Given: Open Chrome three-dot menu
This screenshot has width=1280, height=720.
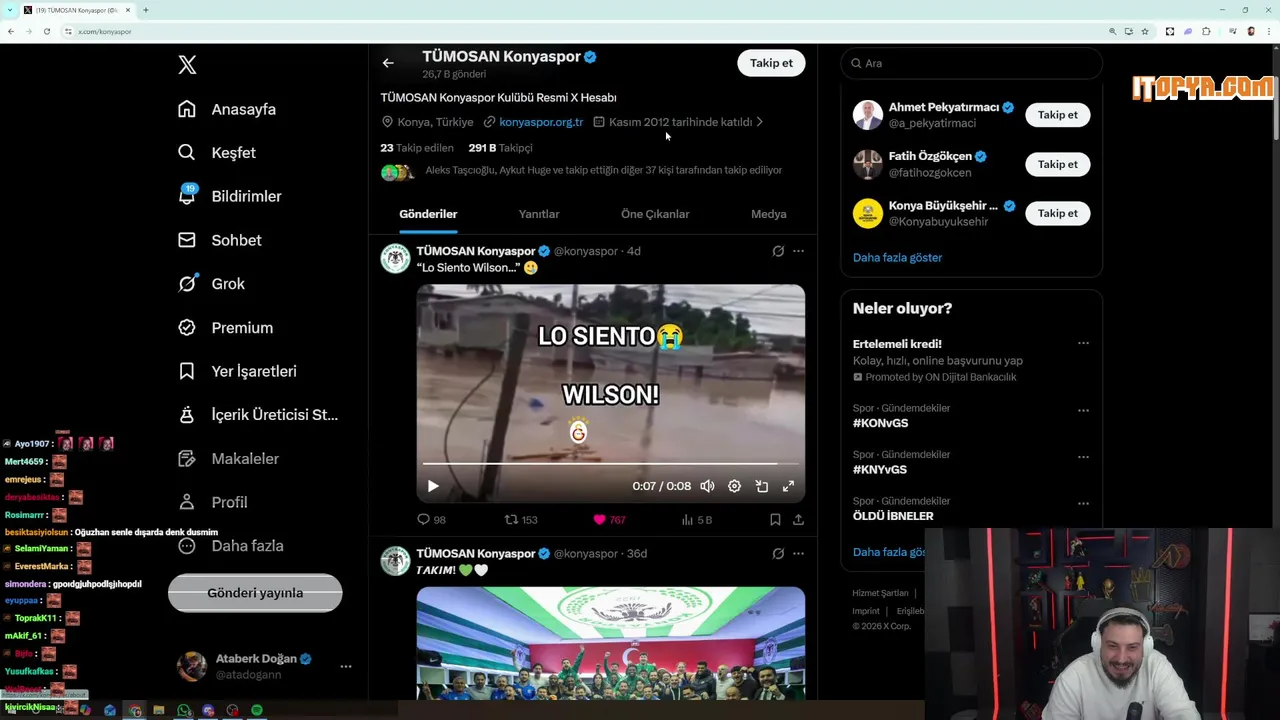Looking at the screenshot, I should point(1269,31).
